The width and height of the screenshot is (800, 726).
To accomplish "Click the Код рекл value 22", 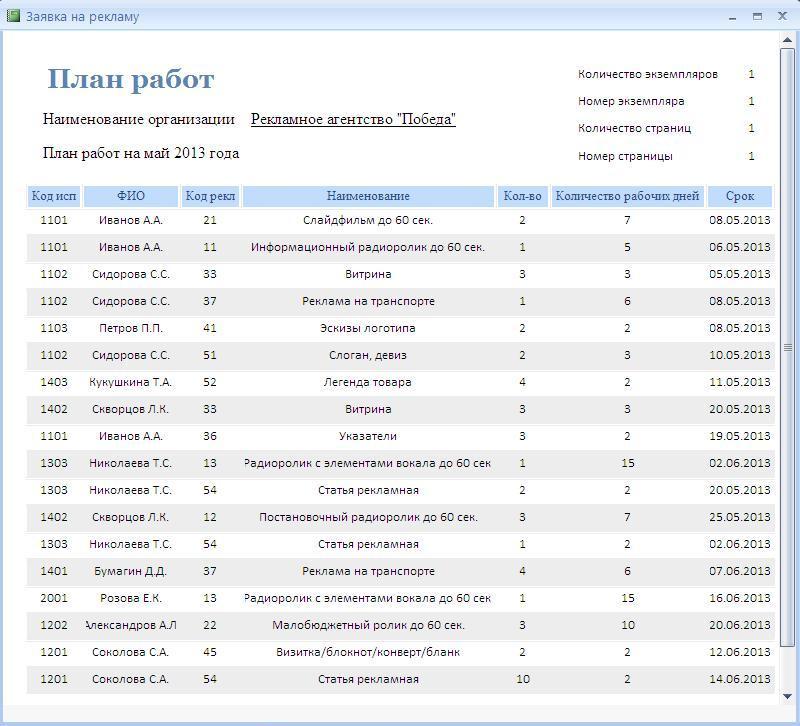I will tap(210, 625).
